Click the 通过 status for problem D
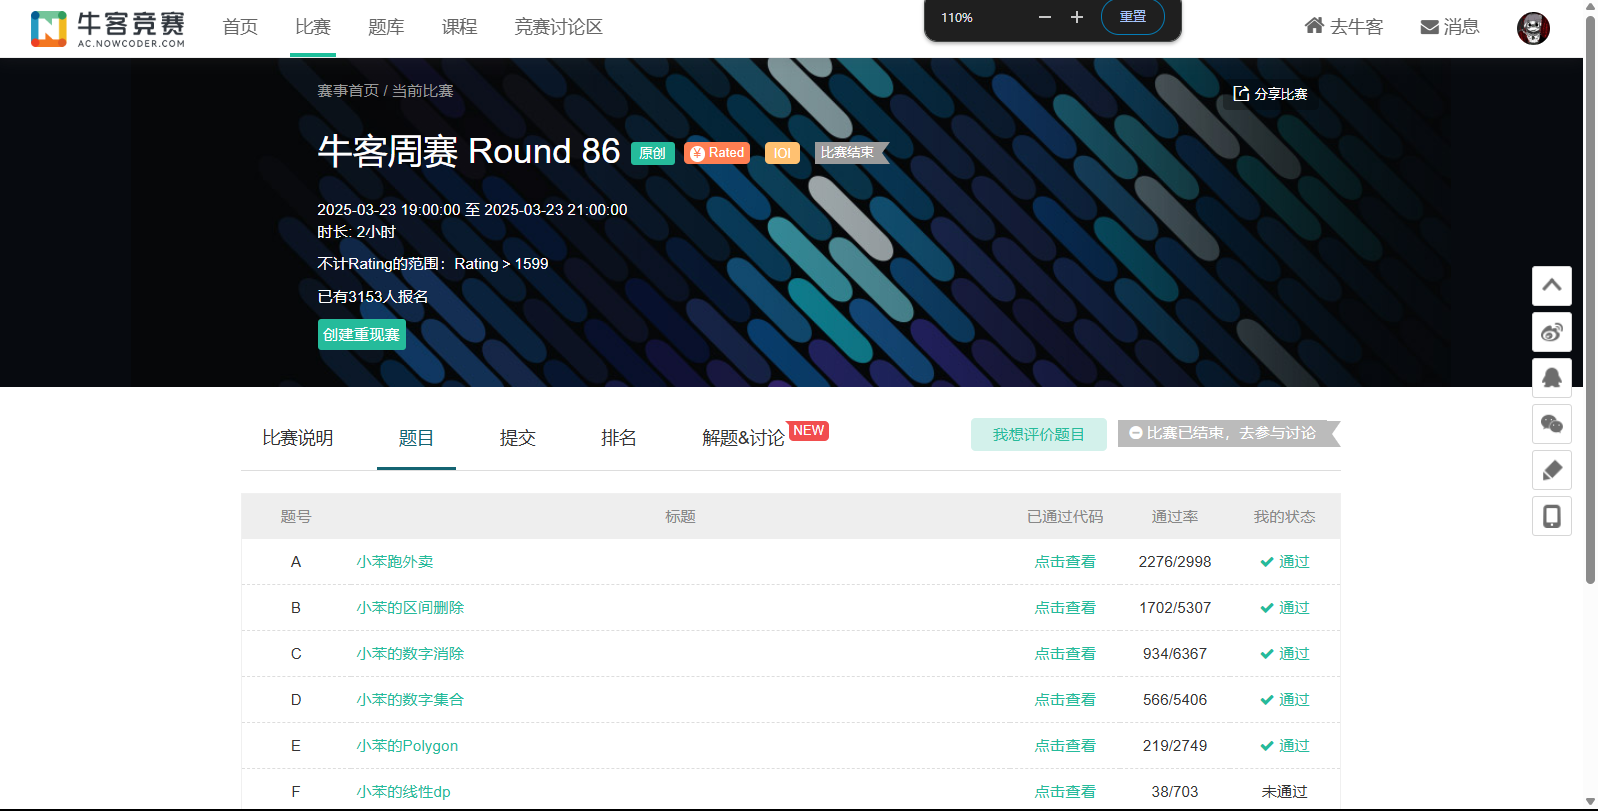 [x=1285, y=700]
